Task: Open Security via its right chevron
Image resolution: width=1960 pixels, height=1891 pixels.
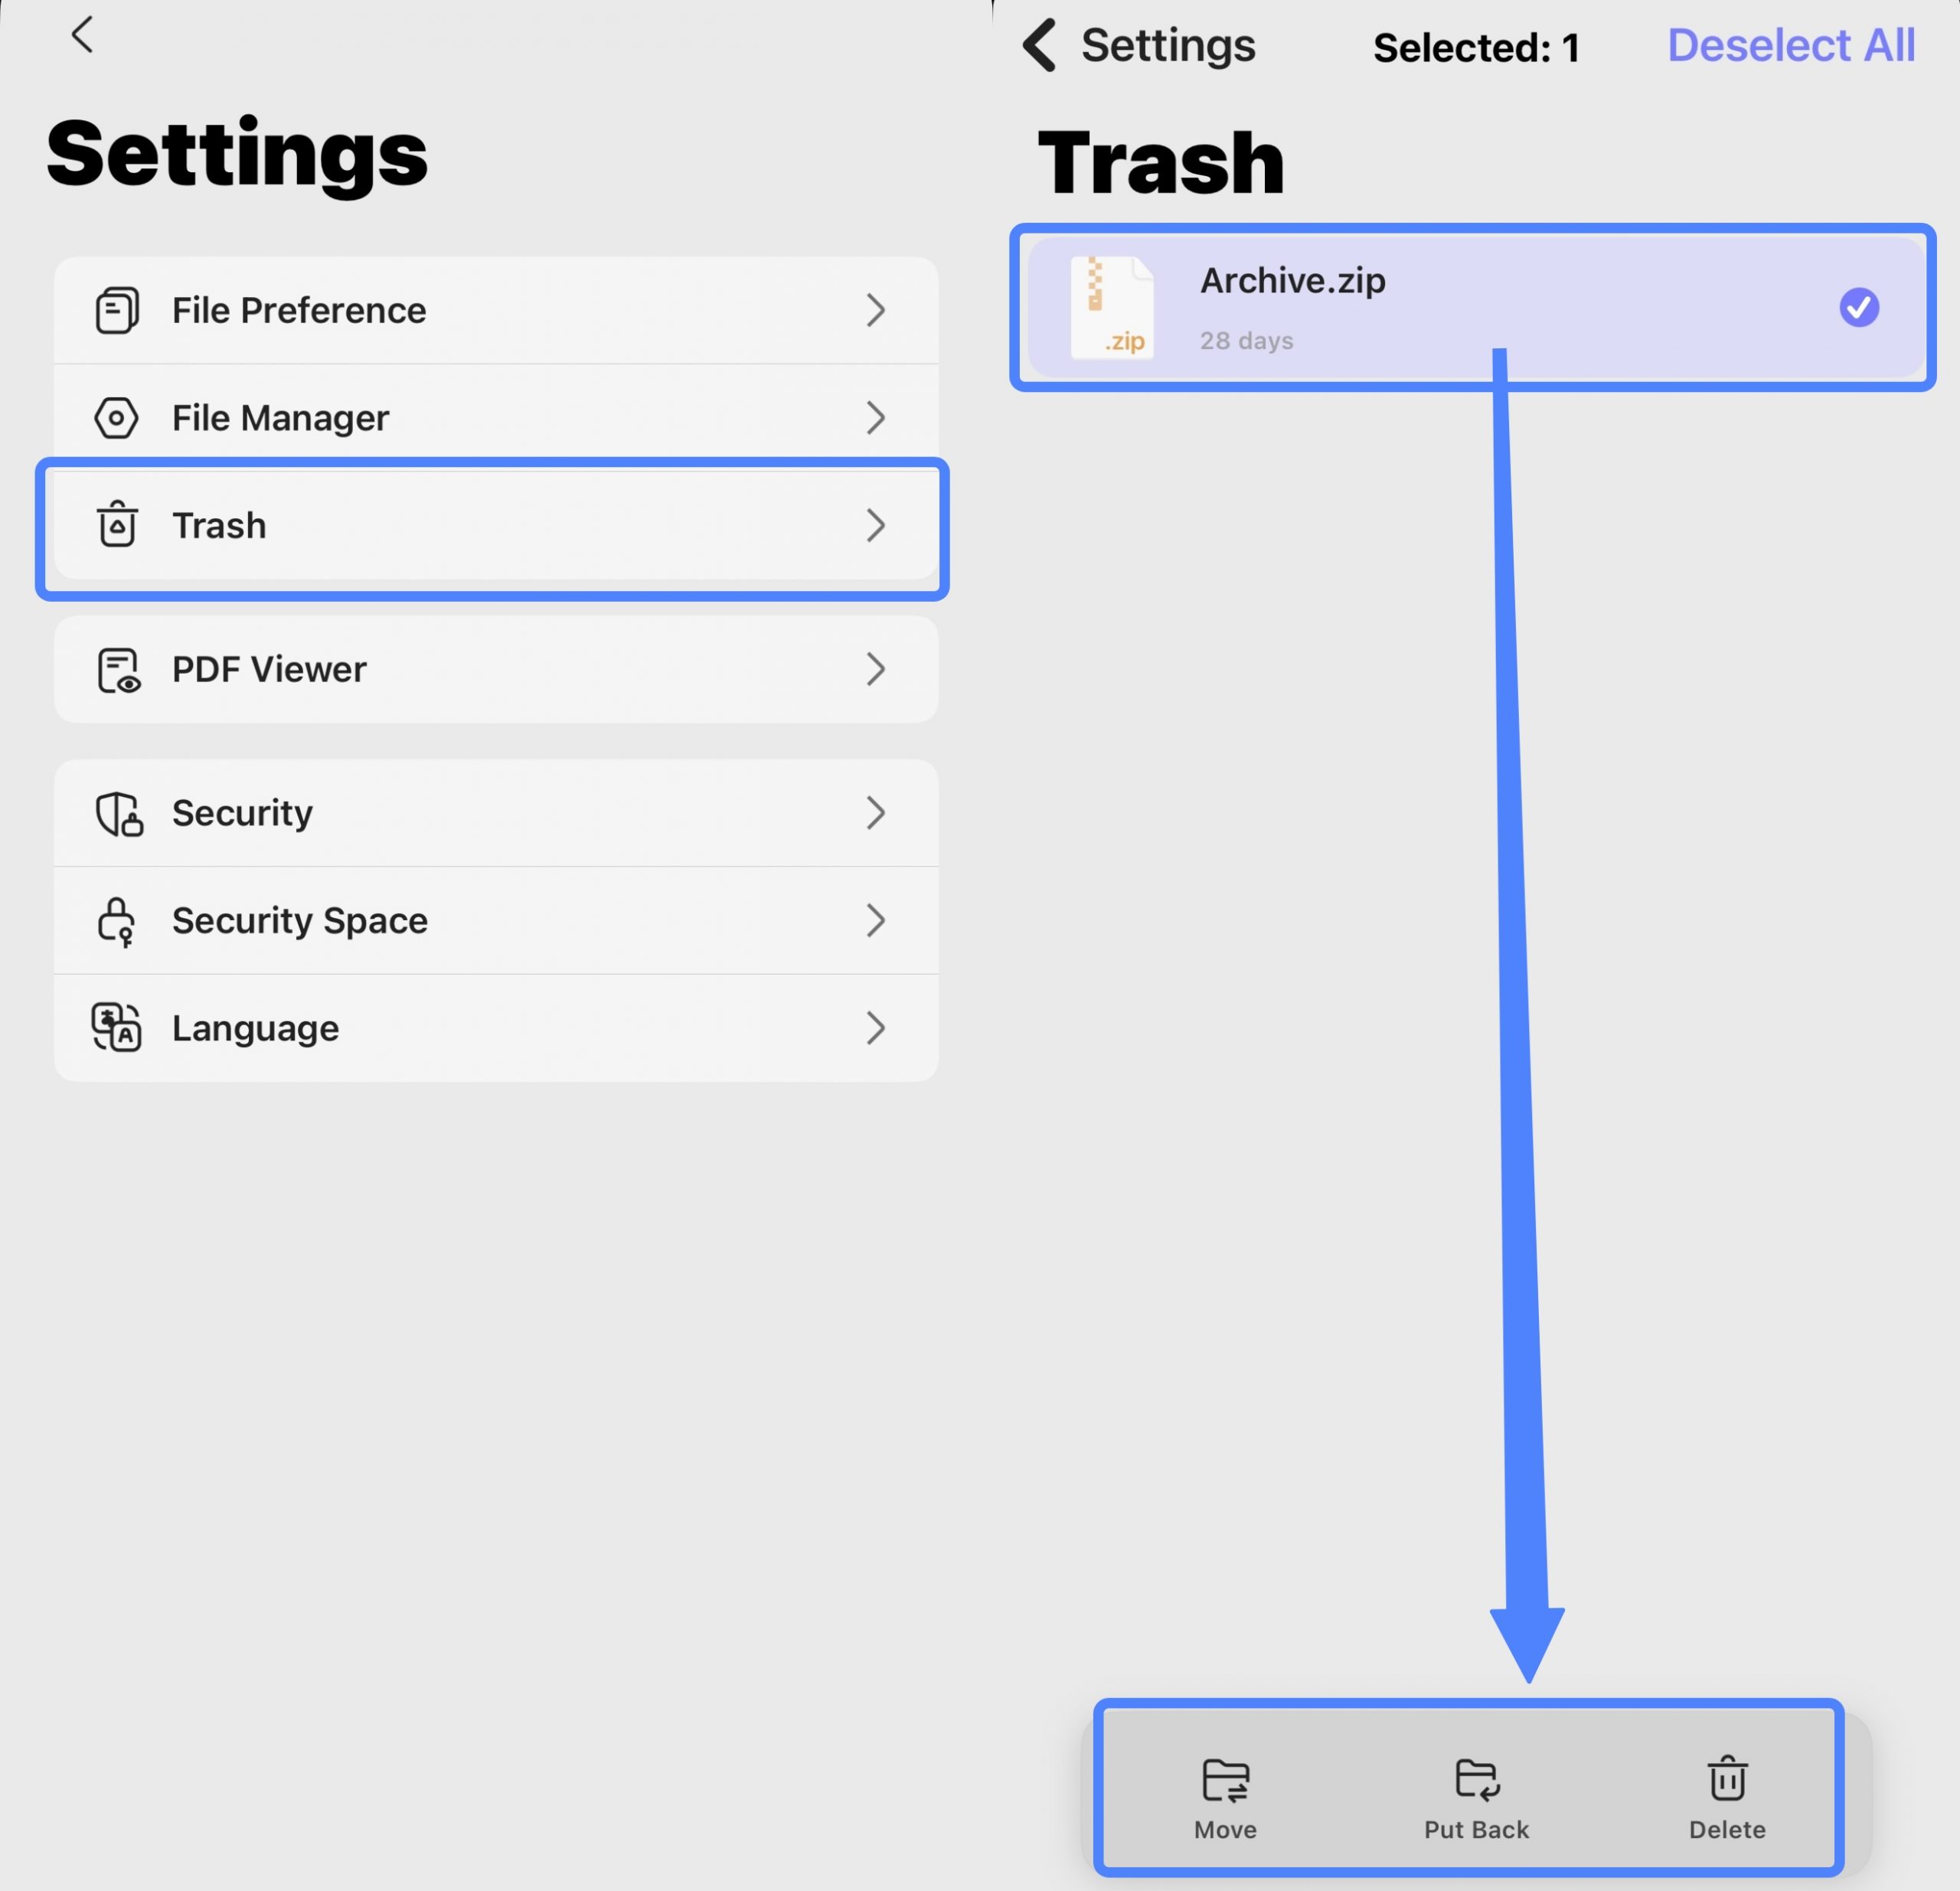Action: click(x=876, y=813)
